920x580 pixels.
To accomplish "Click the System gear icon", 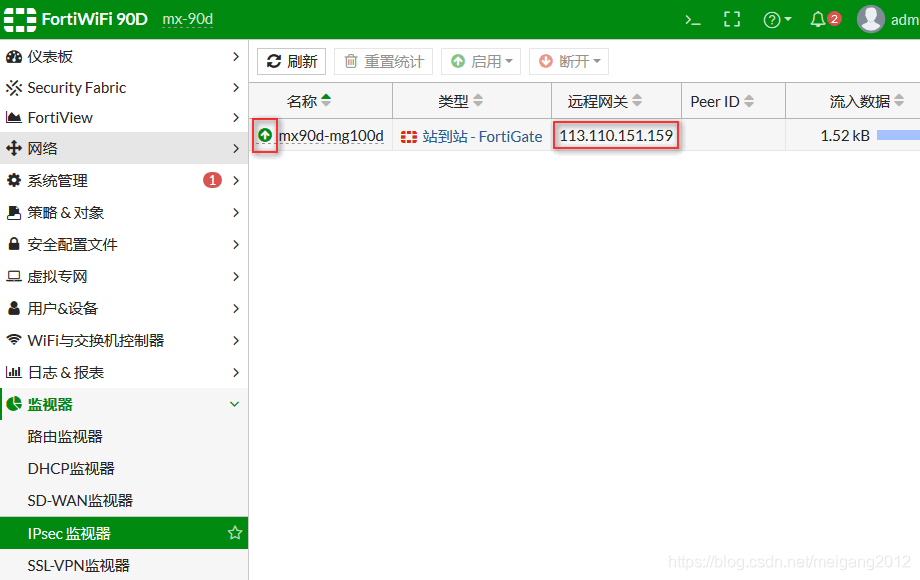I will pyautogui.click(x=13, y=180).
